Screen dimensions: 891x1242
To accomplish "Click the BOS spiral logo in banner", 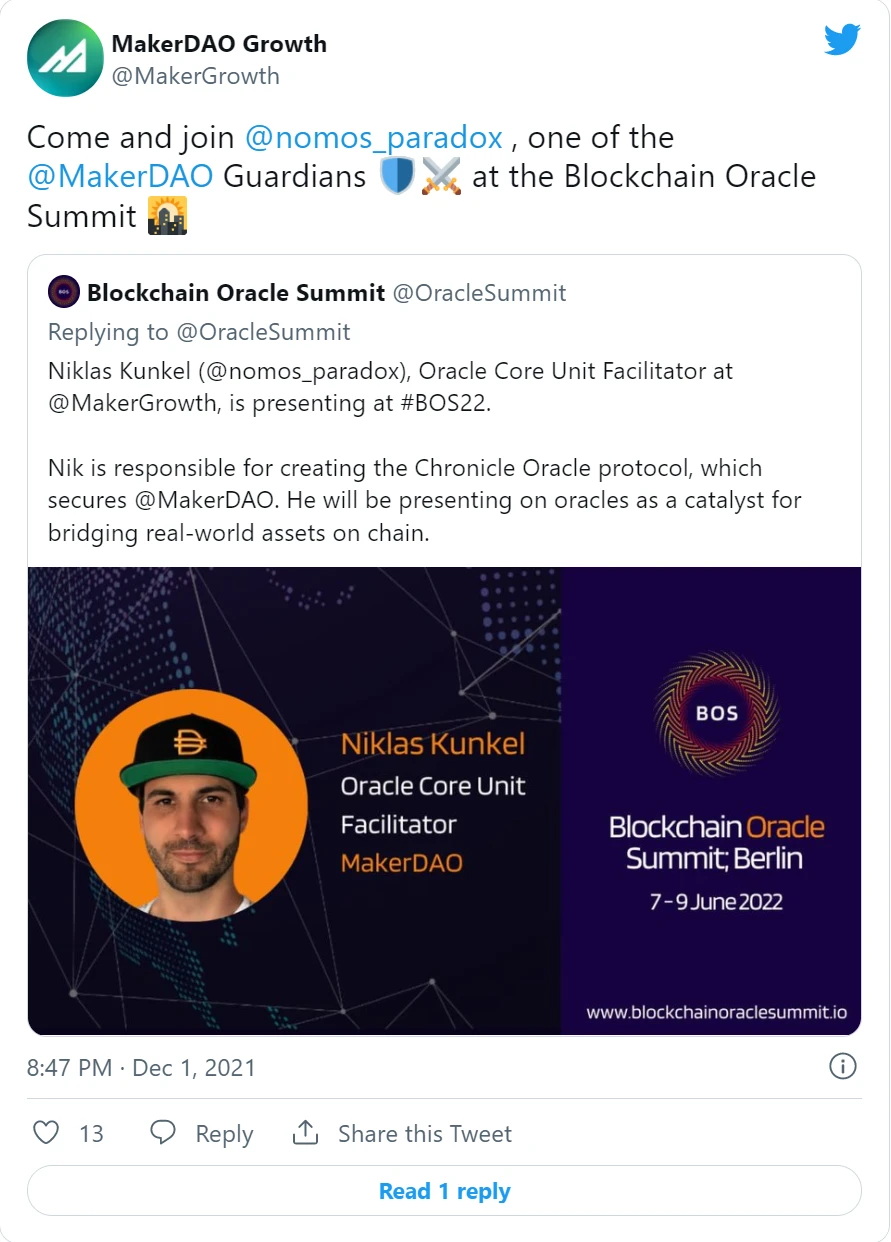I will tap(716, 713).
